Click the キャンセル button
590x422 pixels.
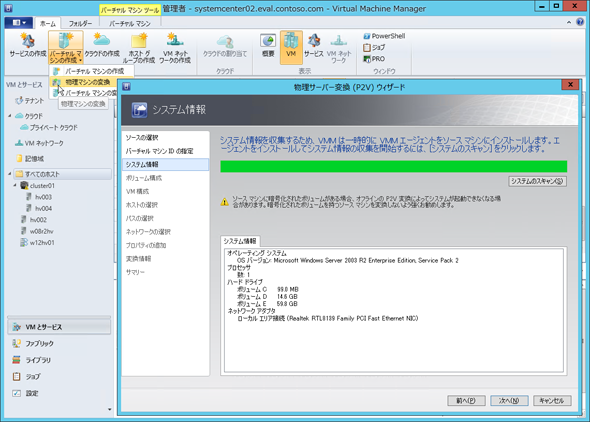click(552, 401)
